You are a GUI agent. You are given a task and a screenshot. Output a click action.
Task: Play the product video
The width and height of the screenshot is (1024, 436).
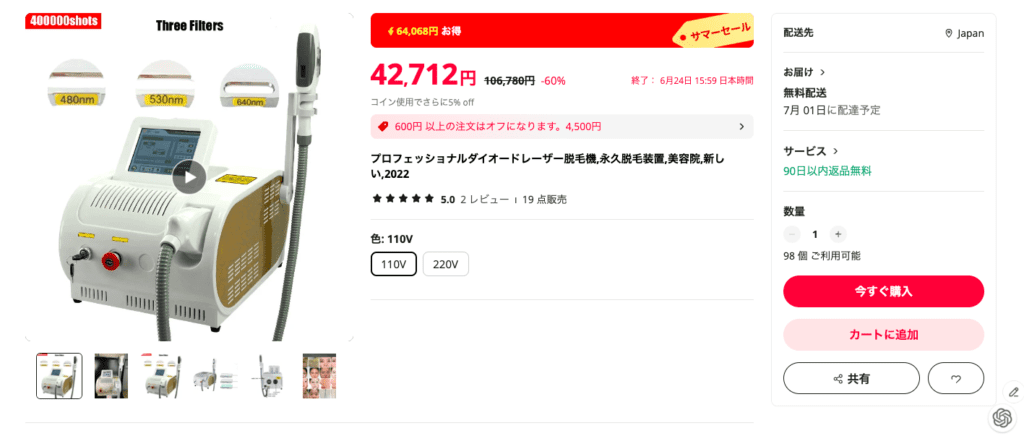point(189,177)
